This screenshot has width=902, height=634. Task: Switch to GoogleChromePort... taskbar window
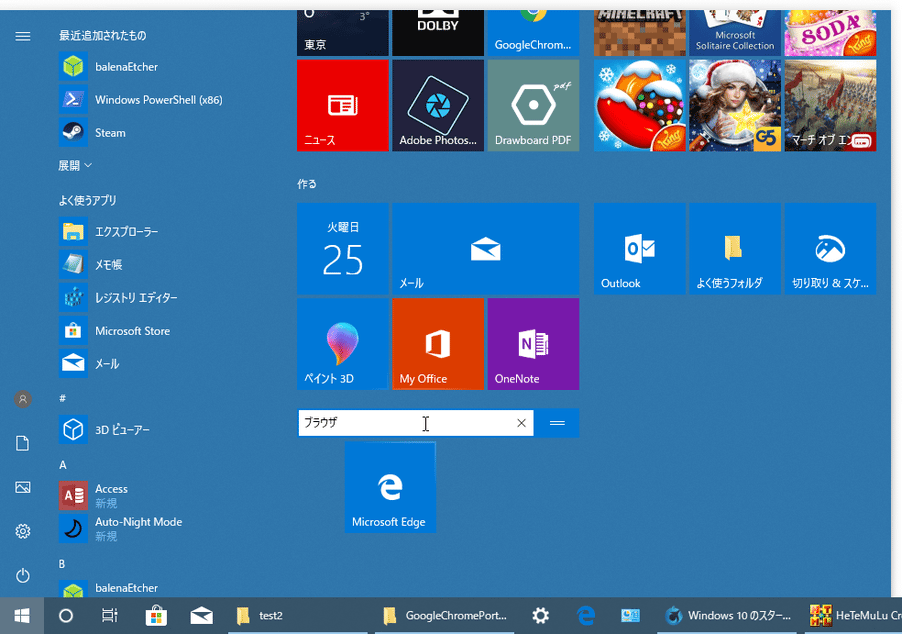tap(445, 616)
